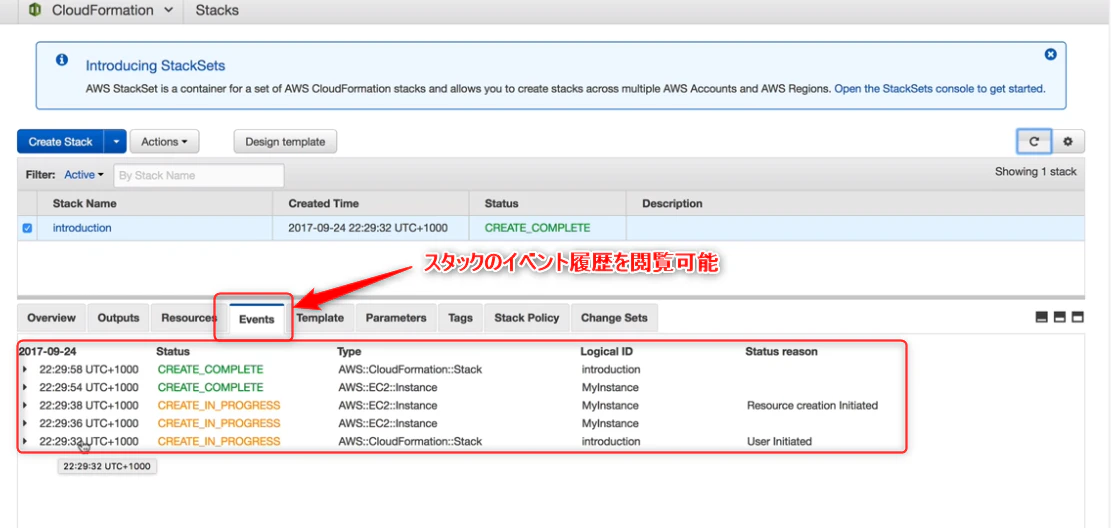The height and width of the screenshot is (528, 1111).
Task: Select the middle split pane layout icon
Action: [1060, 318]
